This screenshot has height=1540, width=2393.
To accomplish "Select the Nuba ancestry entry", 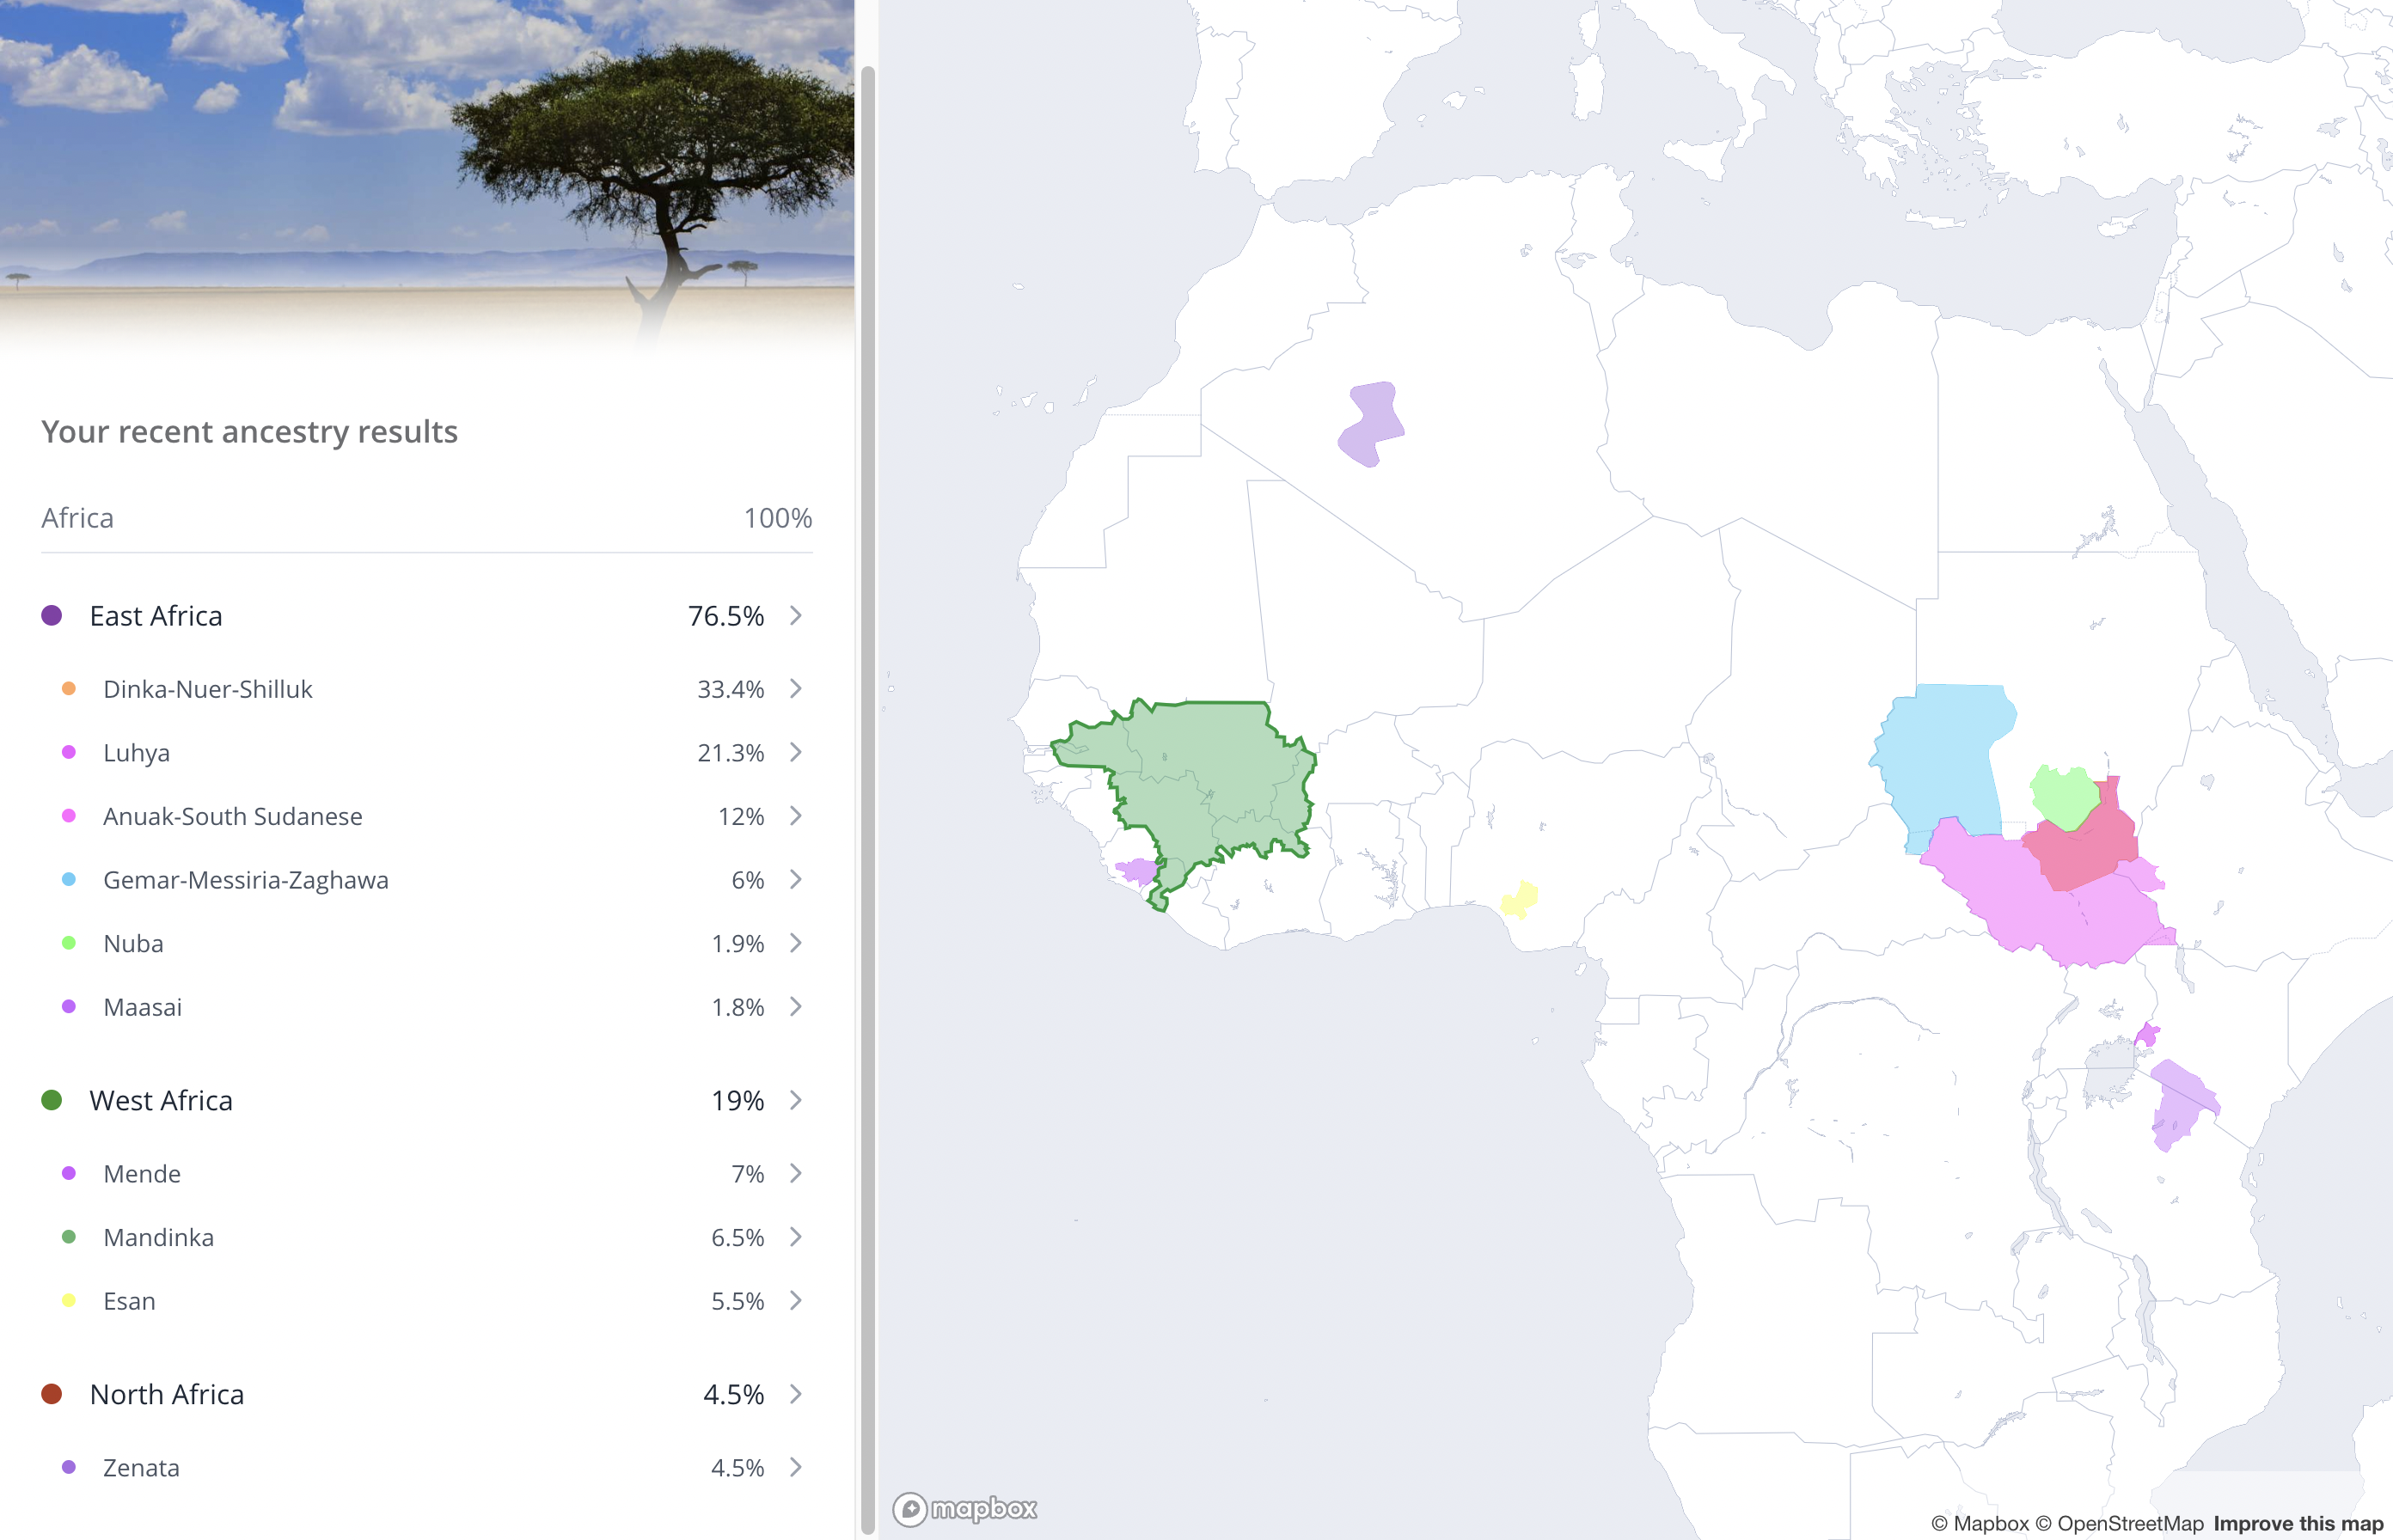I will [x=427, y=943].
